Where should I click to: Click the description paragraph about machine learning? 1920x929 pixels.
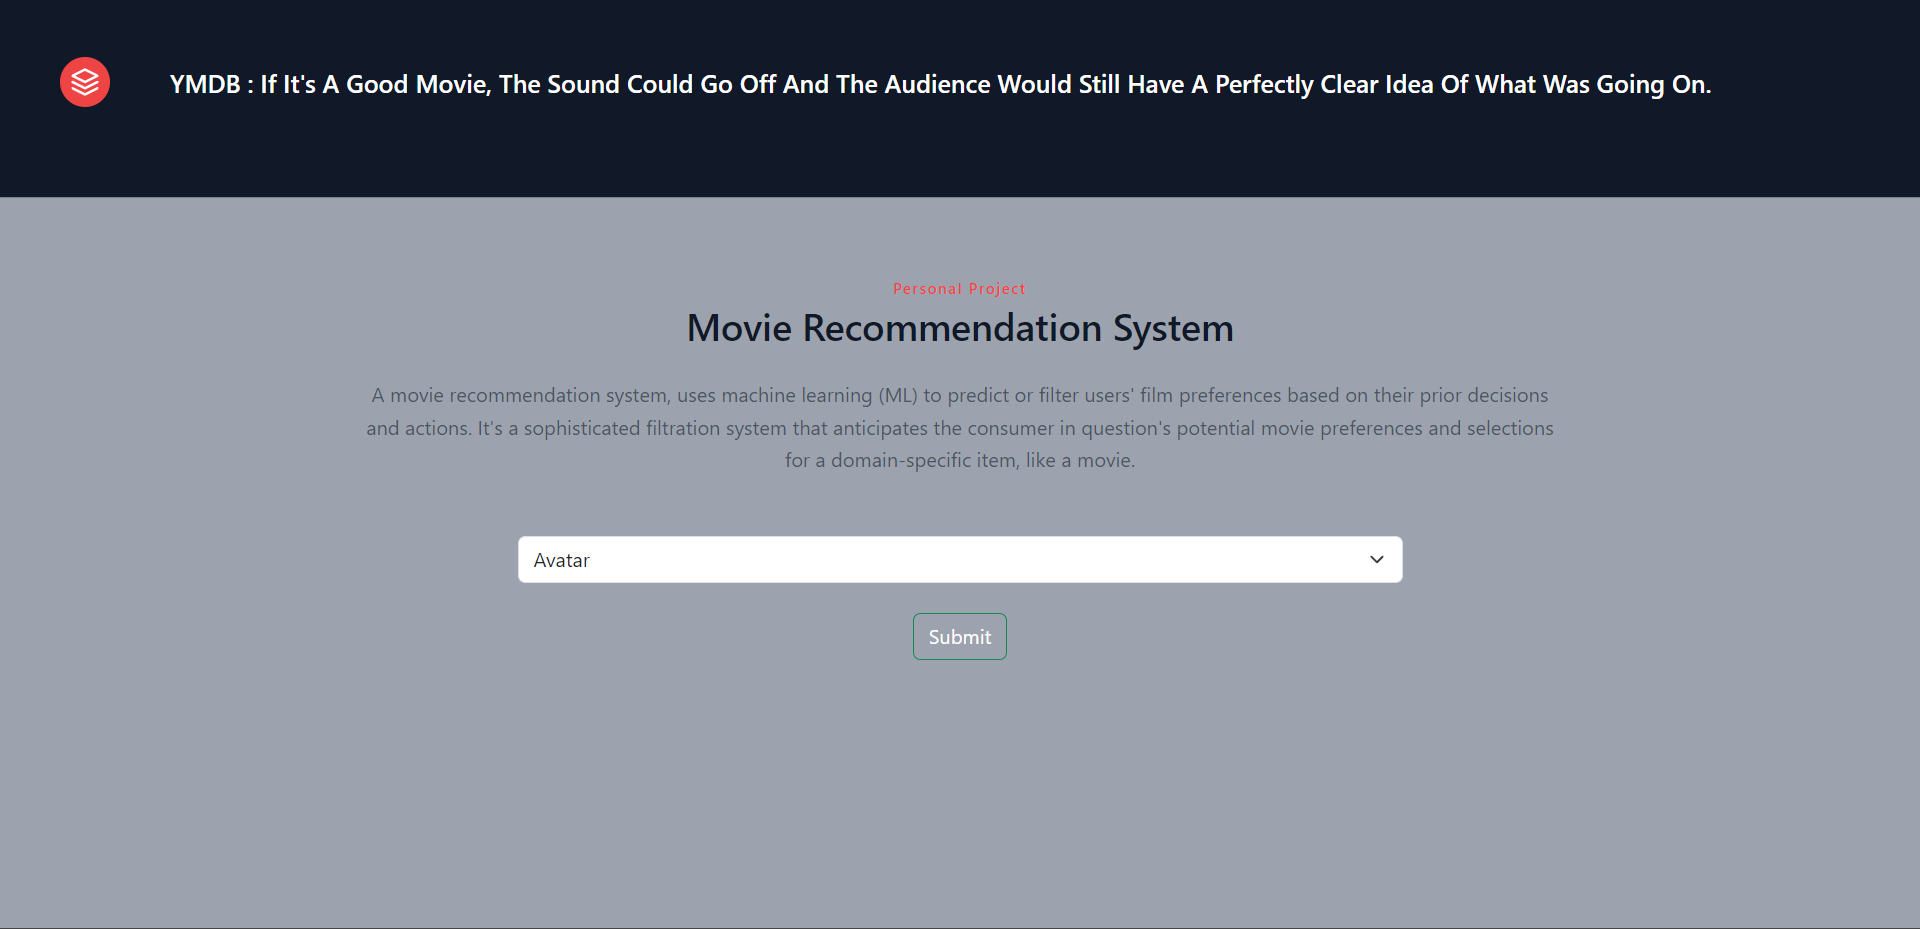[959, 427]
